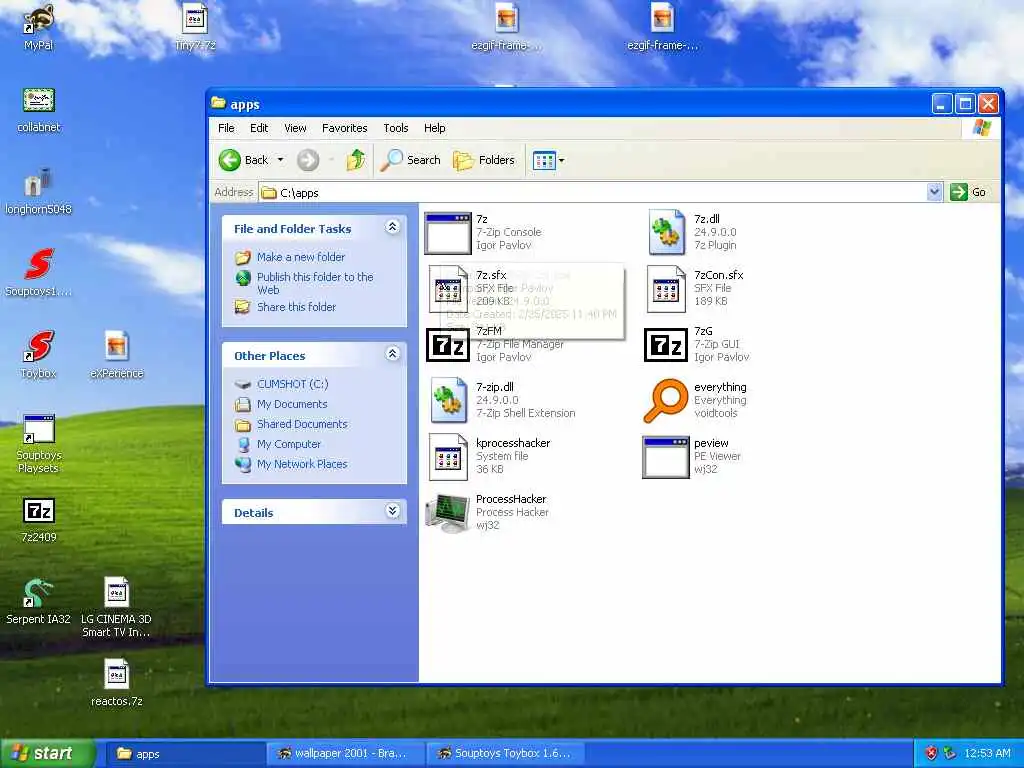Expand the Address bar dropdown

click(935, 192)
